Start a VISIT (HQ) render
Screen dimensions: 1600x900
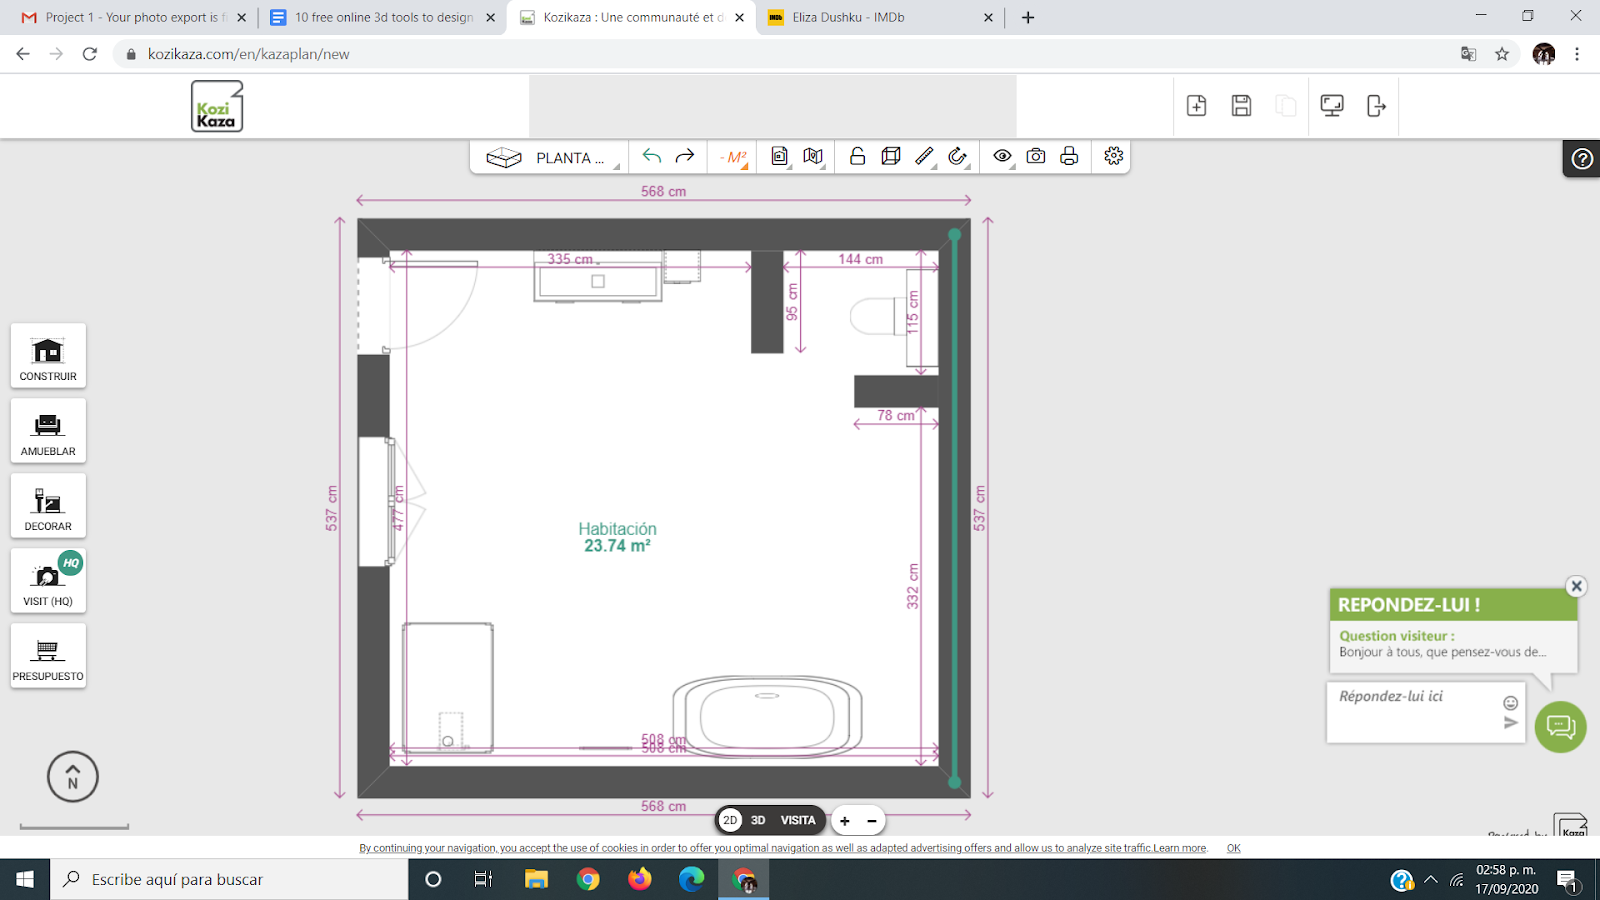pyautogui.click(x=48, y=580)
